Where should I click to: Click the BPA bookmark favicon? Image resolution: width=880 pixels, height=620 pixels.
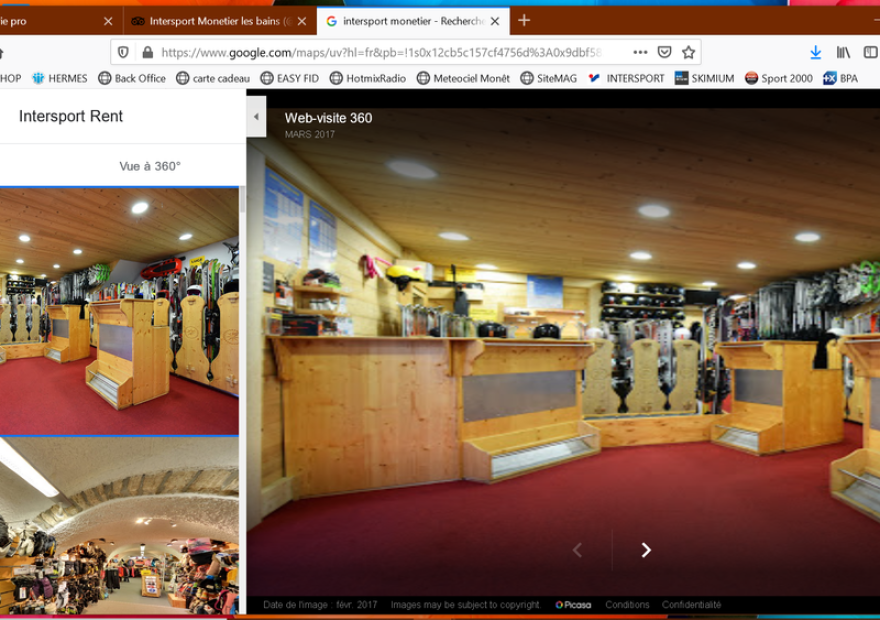[x=829, y=79]
